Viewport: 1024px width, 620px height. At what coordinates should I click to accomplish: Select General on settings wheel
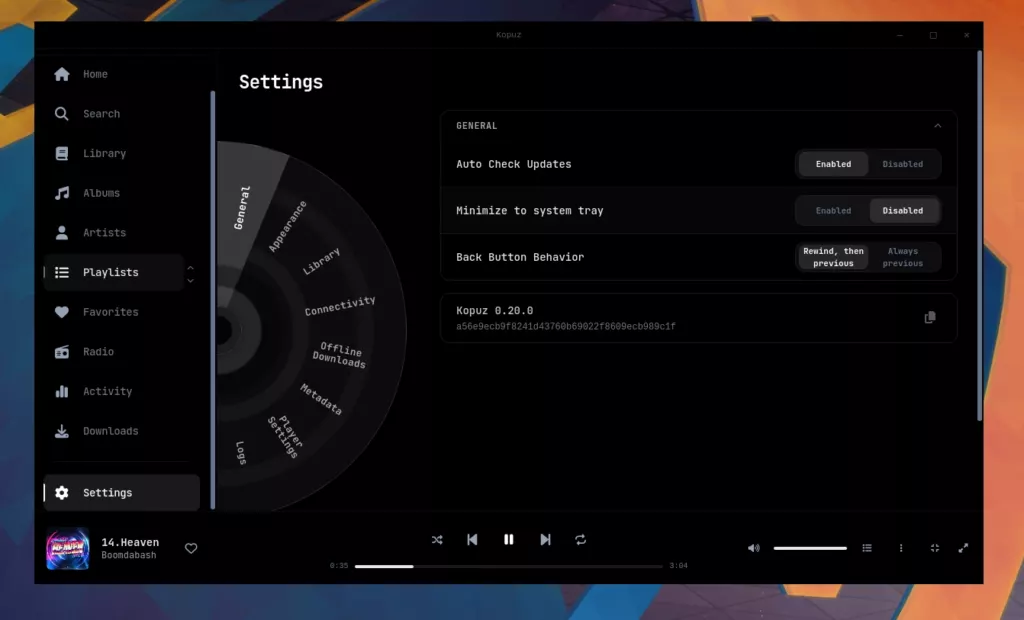tap(242, 208)
